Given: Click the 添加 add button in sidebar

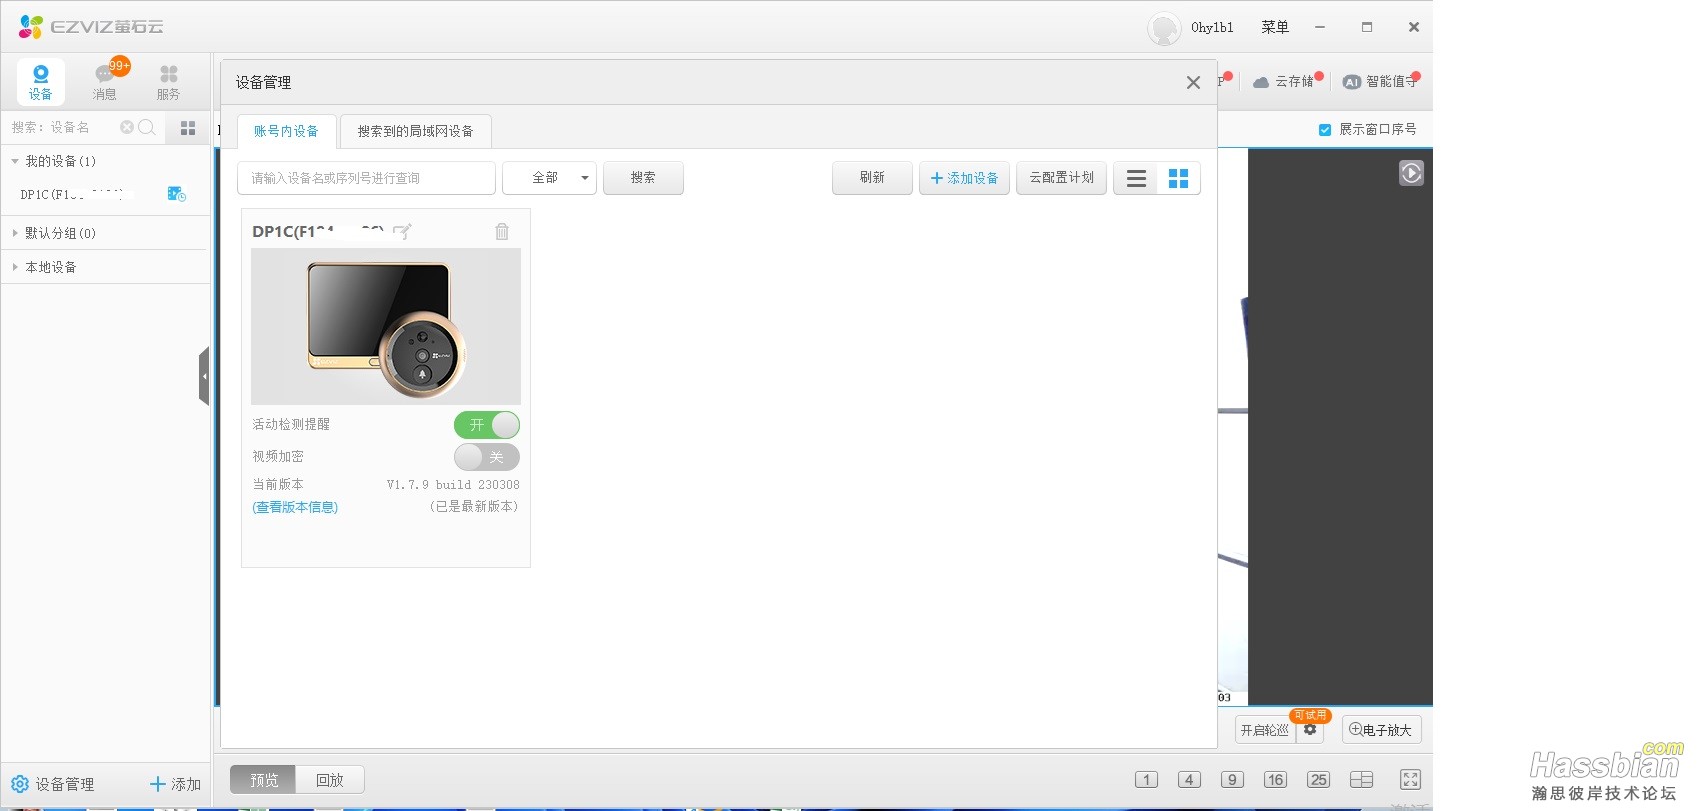Looking at the screenshot, I should tap(175, 784).
